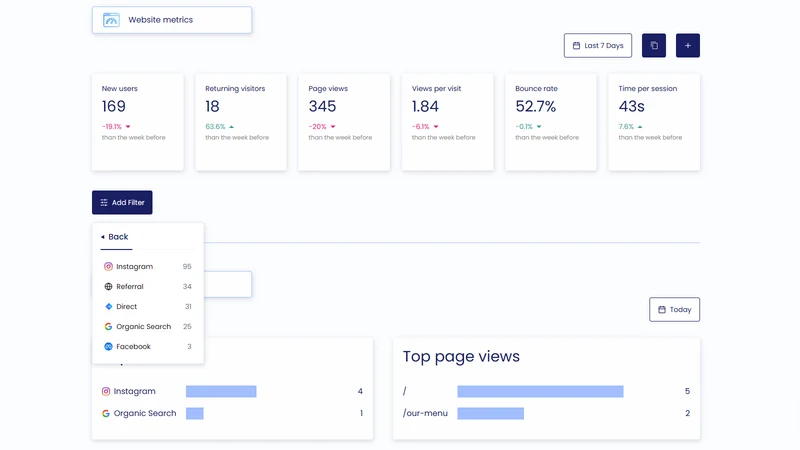
Task: Click the Website metrics title box
Action: coord(172,20)
